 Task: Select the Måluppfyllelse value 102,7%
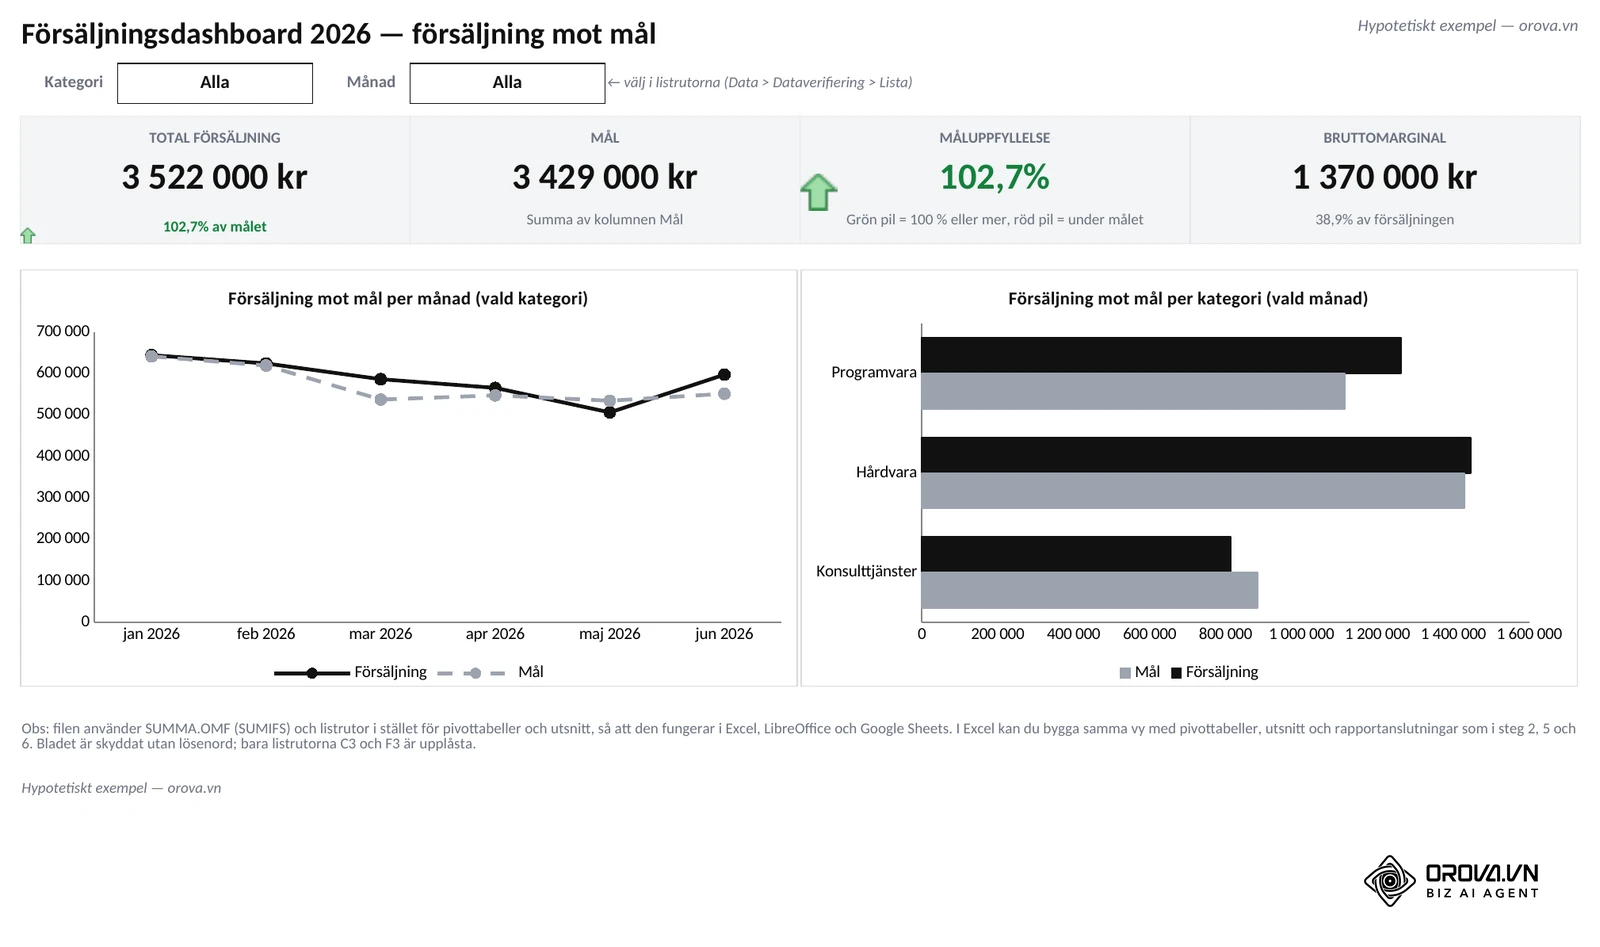tap(995, 177)
